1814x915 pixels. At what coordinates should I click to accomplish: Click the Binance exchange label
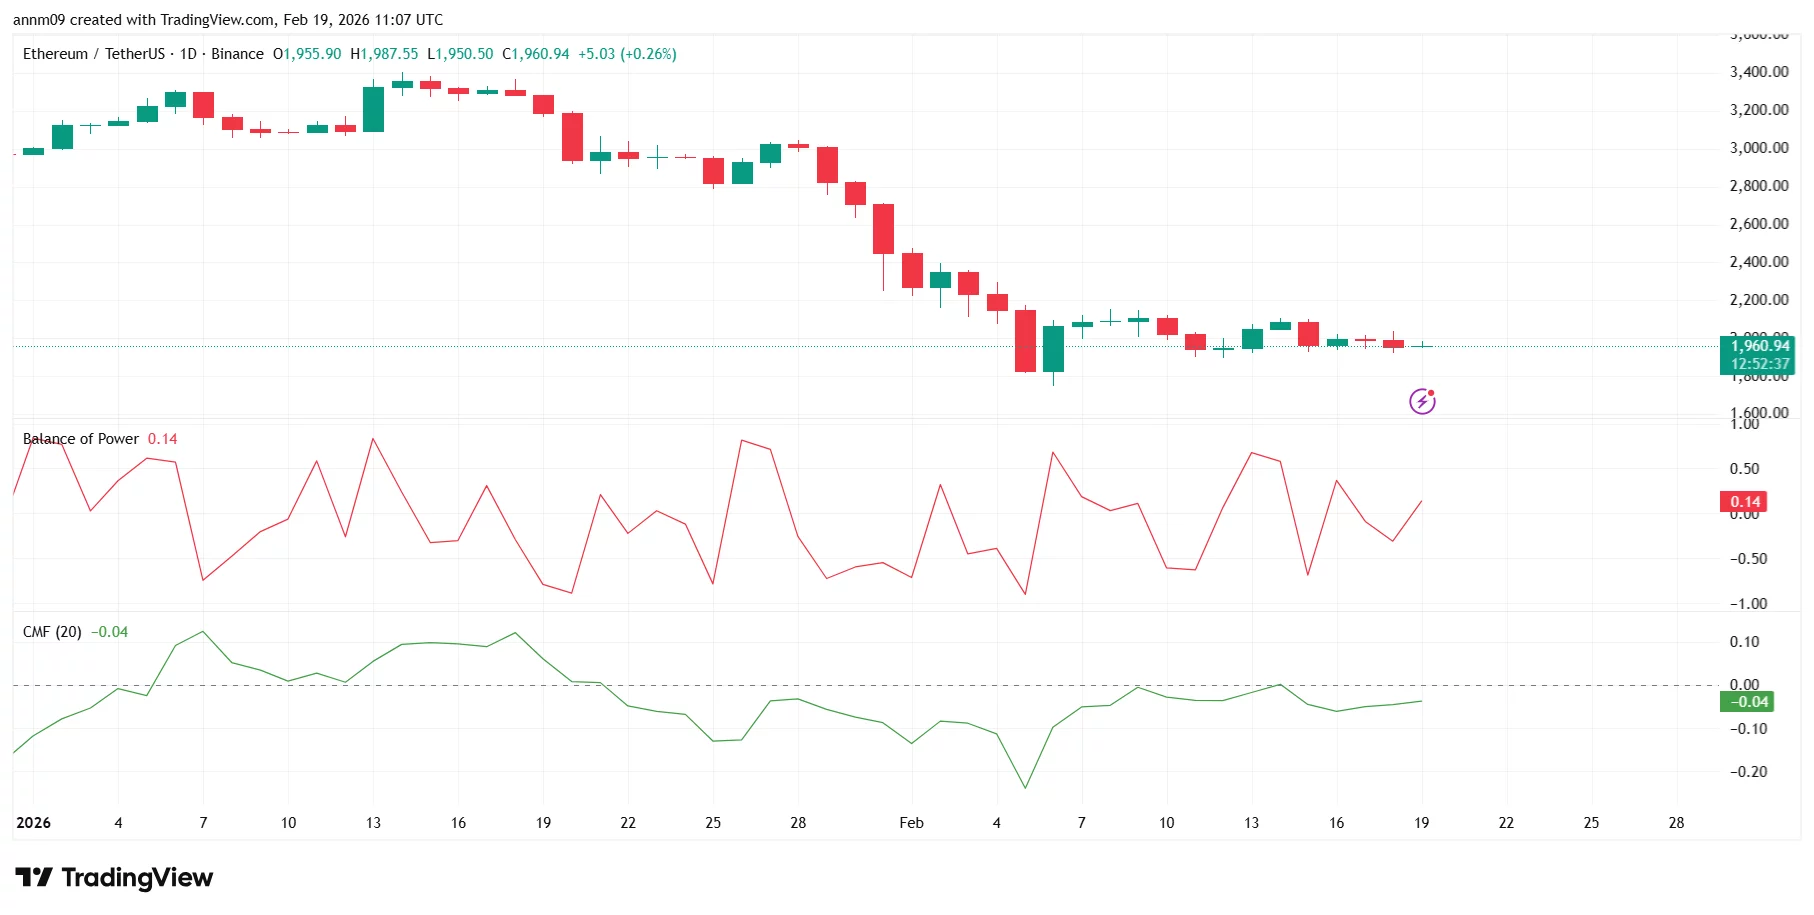click(x=237, y=54)
